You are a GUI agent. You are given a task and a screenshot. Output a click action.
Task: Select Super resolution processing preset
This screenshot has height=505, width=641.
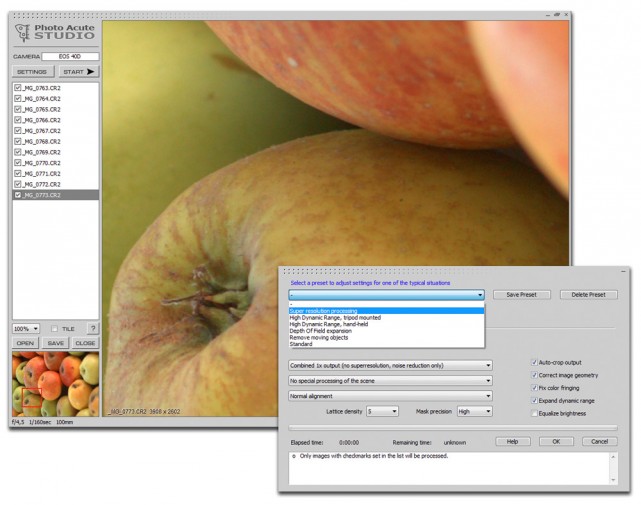coord(386,311)
